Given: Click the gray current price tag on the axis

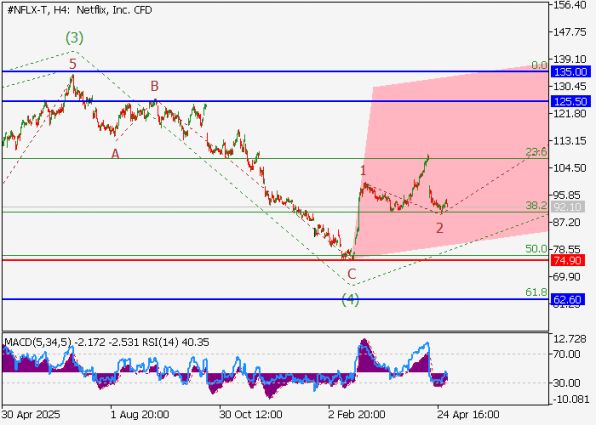Looking at the screenshot, I should click(x=568, y=207).
